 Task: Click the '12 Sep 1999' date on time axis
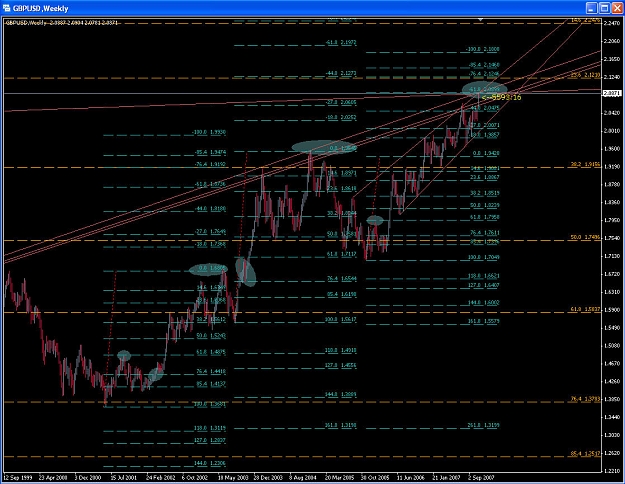18,477
